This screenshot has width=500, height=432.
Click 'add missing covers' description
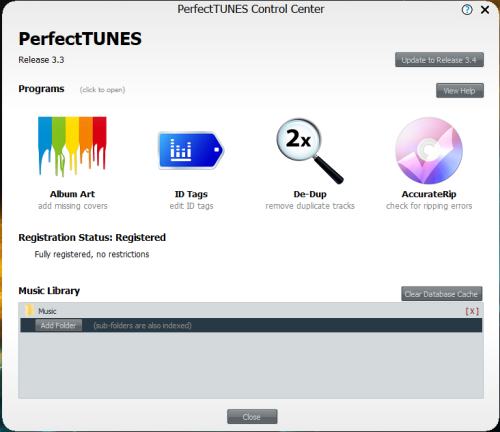73,206
